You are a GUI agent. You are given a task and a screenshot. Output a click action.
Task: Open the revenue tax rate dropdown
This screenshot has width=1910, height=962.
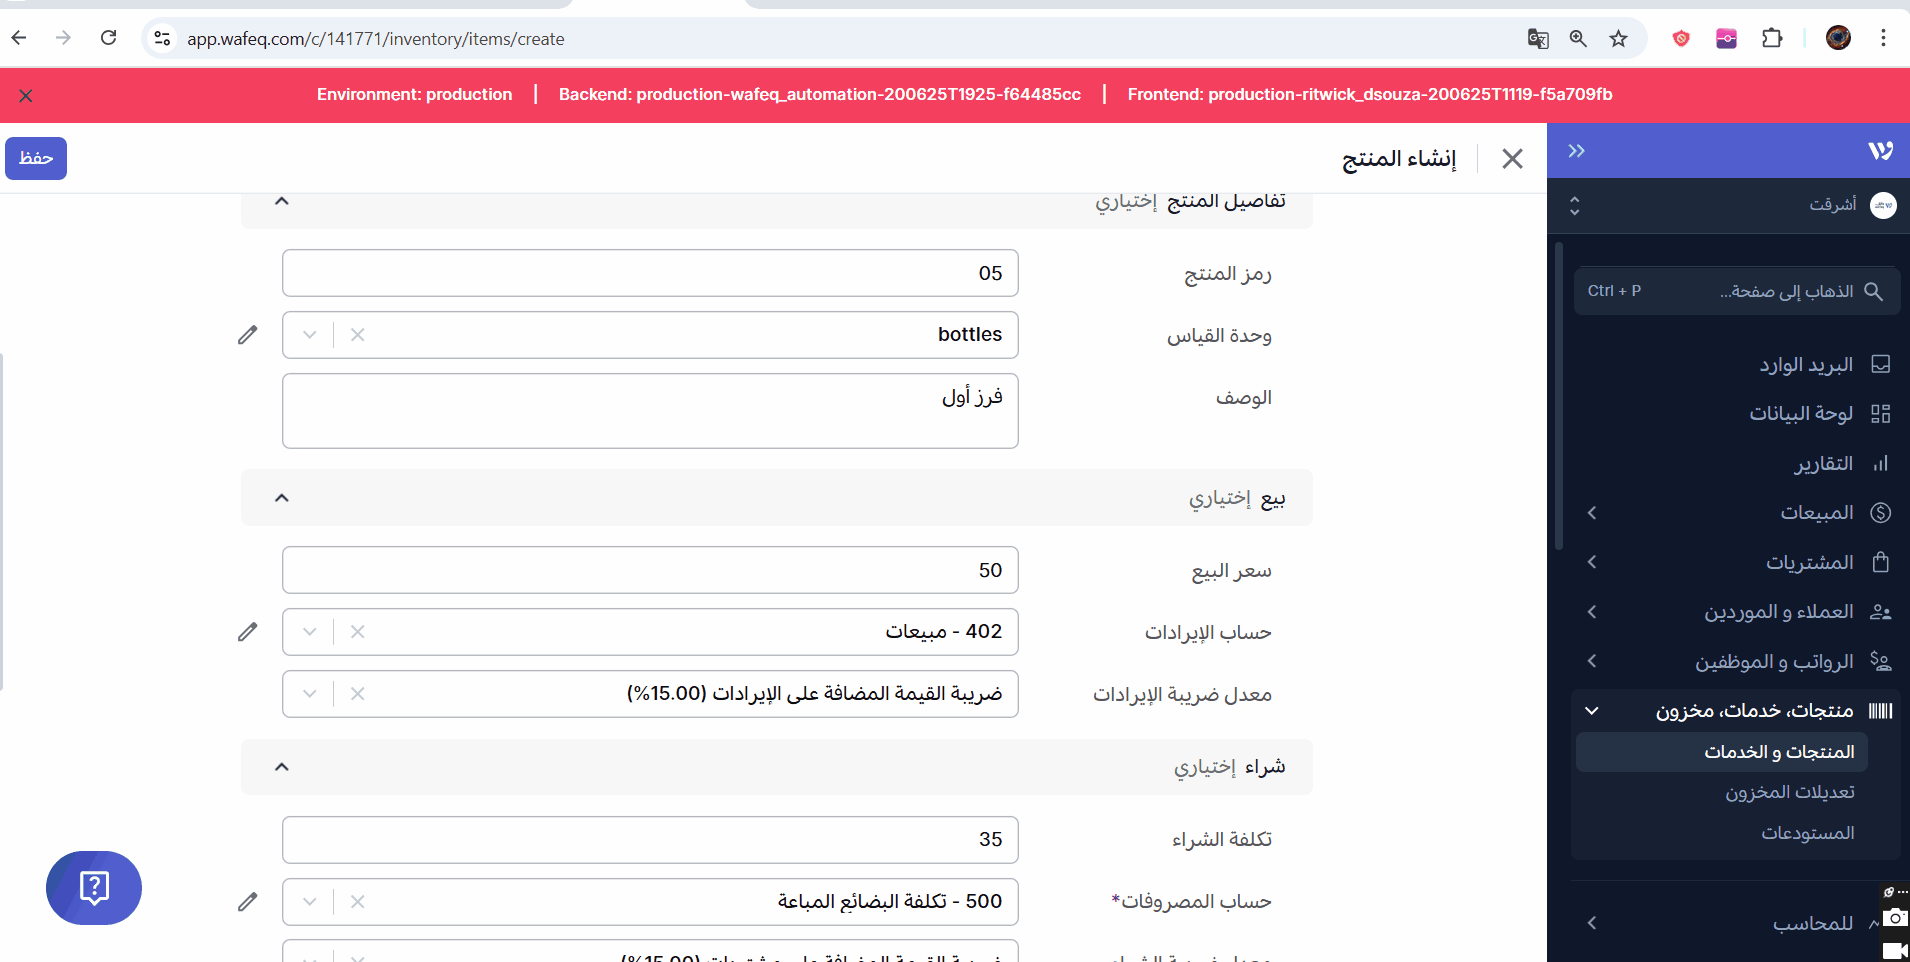point(310,694)
